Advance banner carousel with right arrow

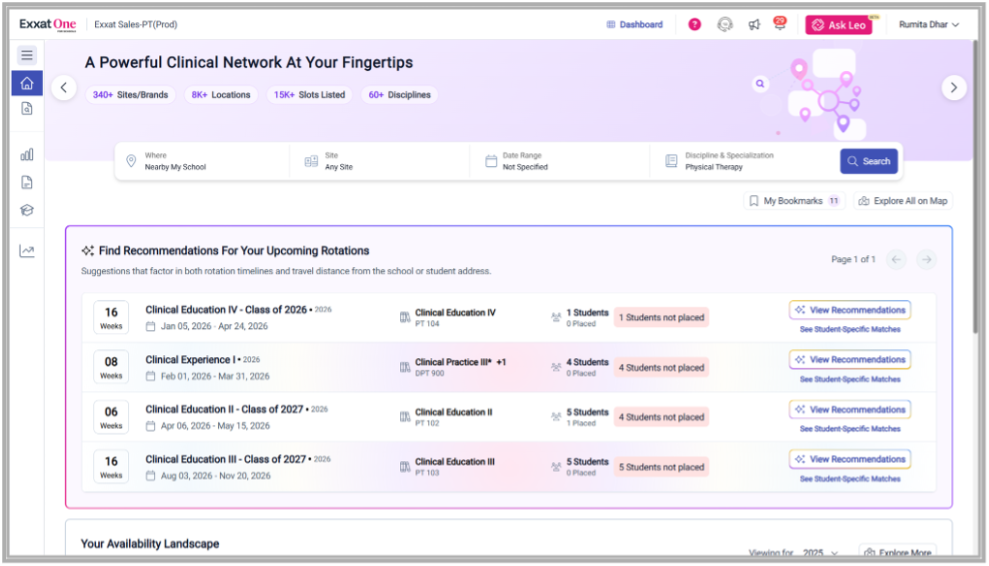click(953, 88)
